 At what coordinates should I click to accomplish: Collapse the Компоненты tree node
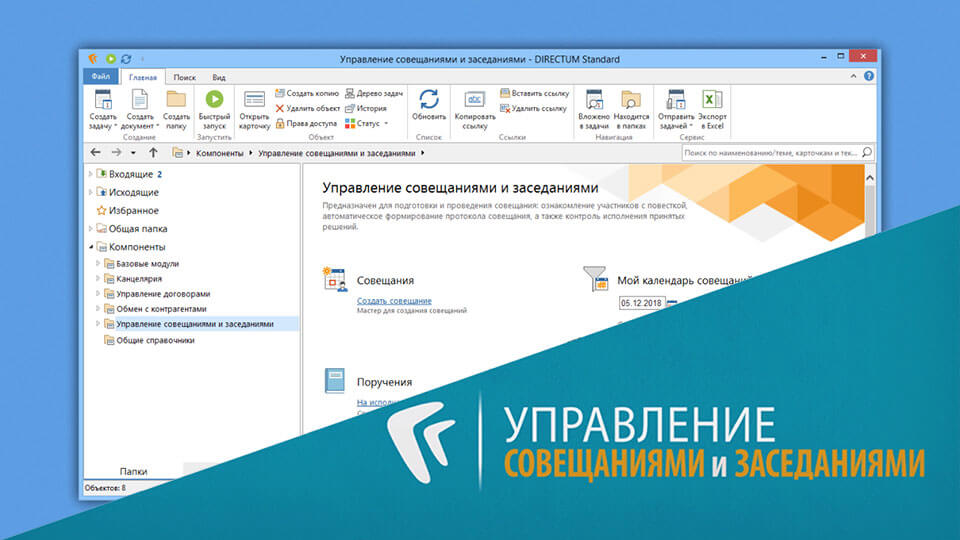(x=91, y=247)
